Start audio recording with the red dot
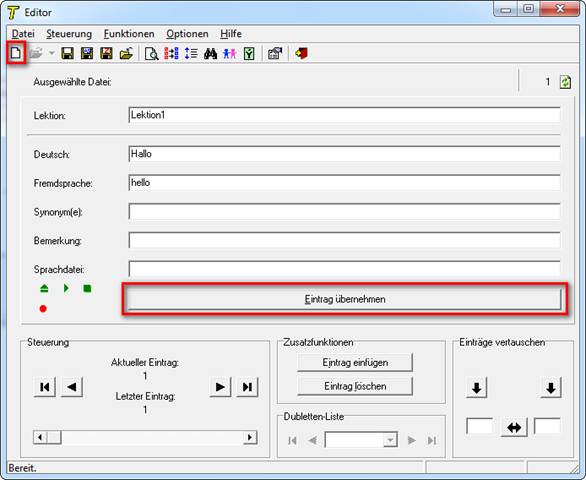The height and width of the screenshot is (480, 586). (43, 309)
